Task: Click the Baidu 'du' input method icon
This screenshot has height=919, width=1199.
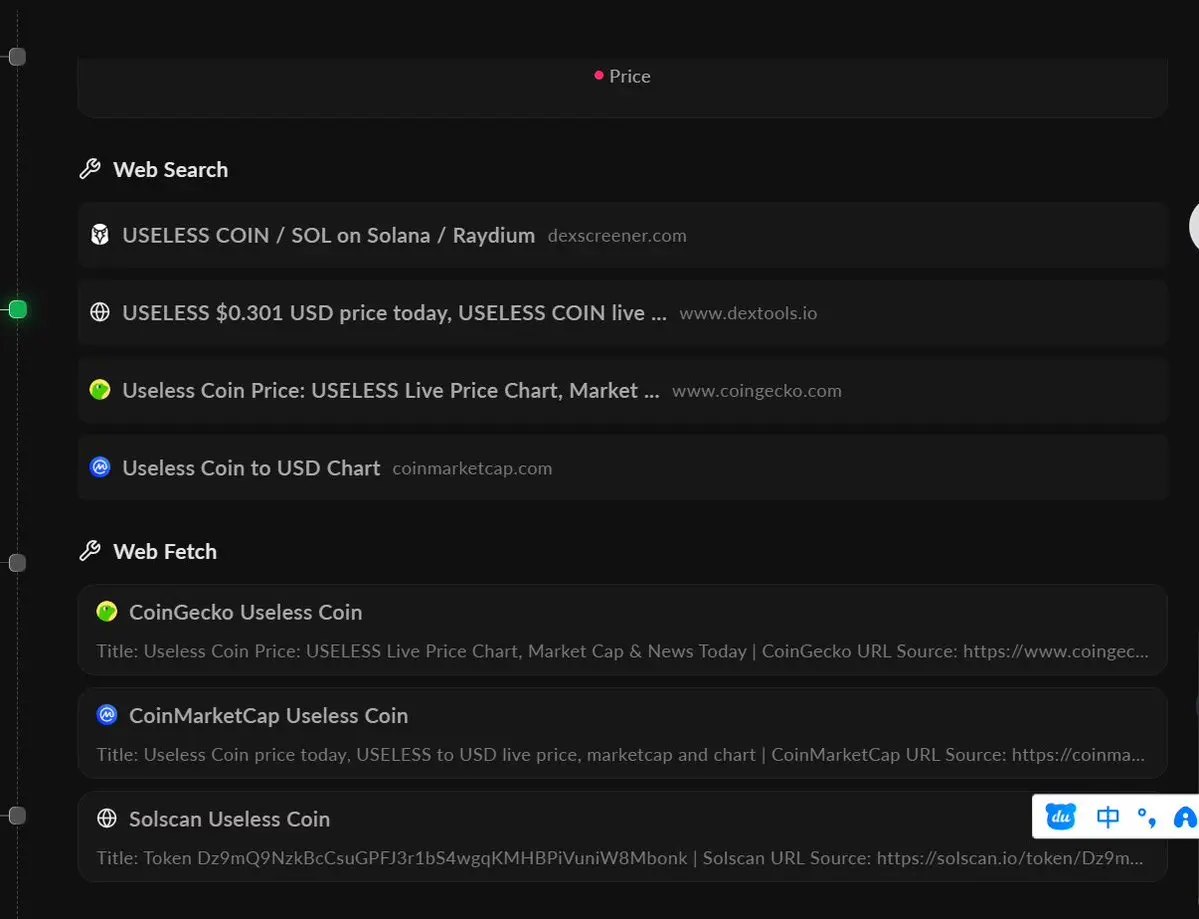Action: pyautogui.click(x=1061, y=817)
